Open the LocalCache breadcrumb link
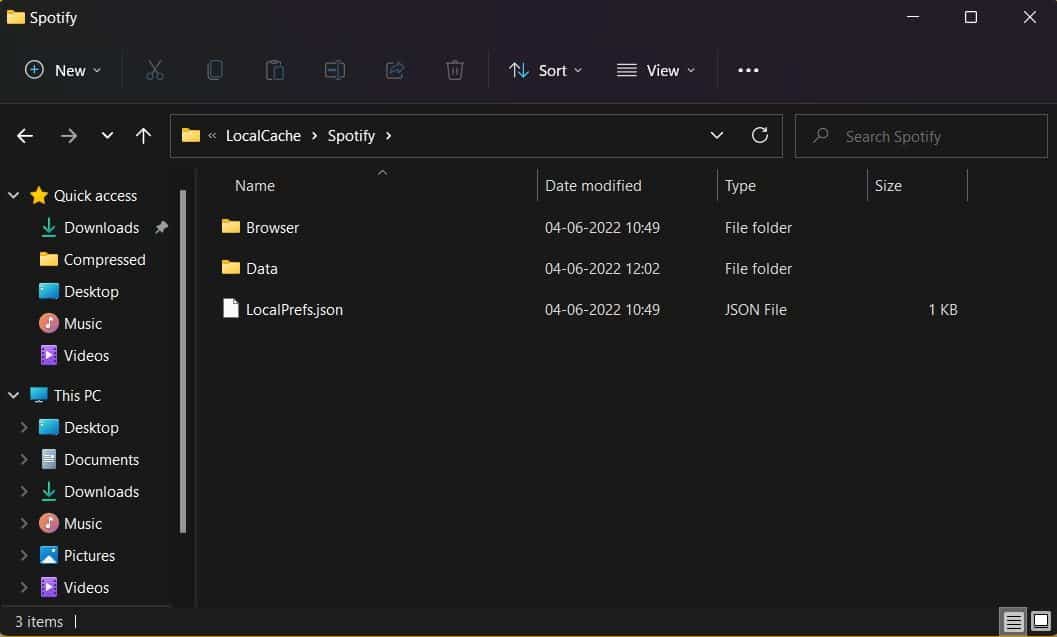This screenshot has height=637, width=1057. 263,135
